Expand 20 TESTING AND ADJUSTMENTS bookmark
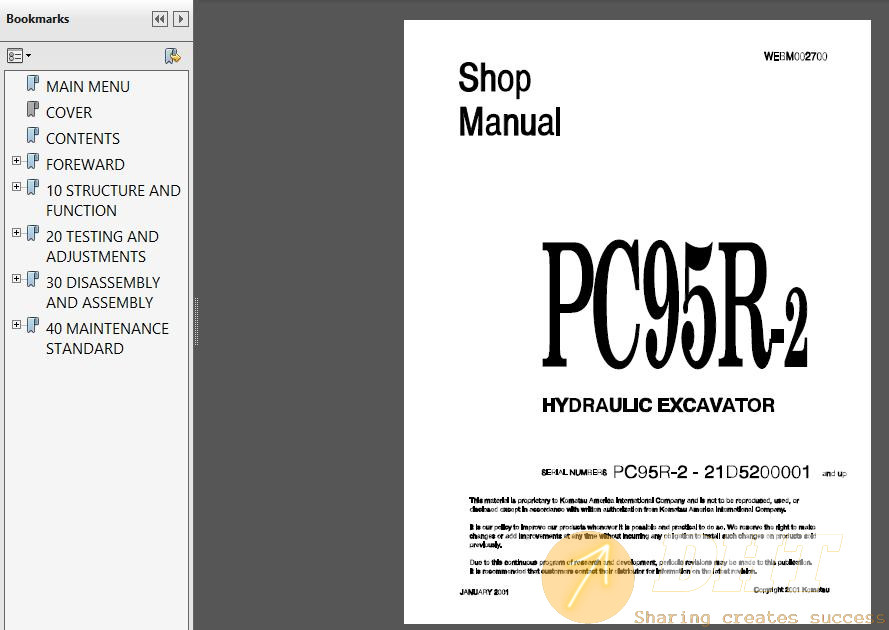This screenshot has width=889, height=630. pyautogui.click(x=16, y=232)
